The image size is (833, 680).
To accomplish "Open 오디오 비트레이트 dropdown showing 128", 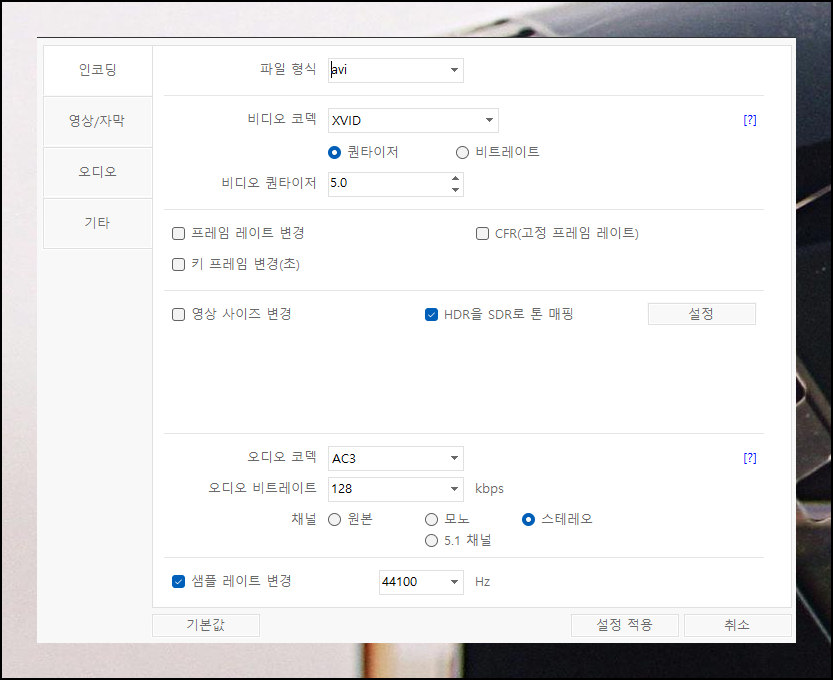I will coord(396,489).
